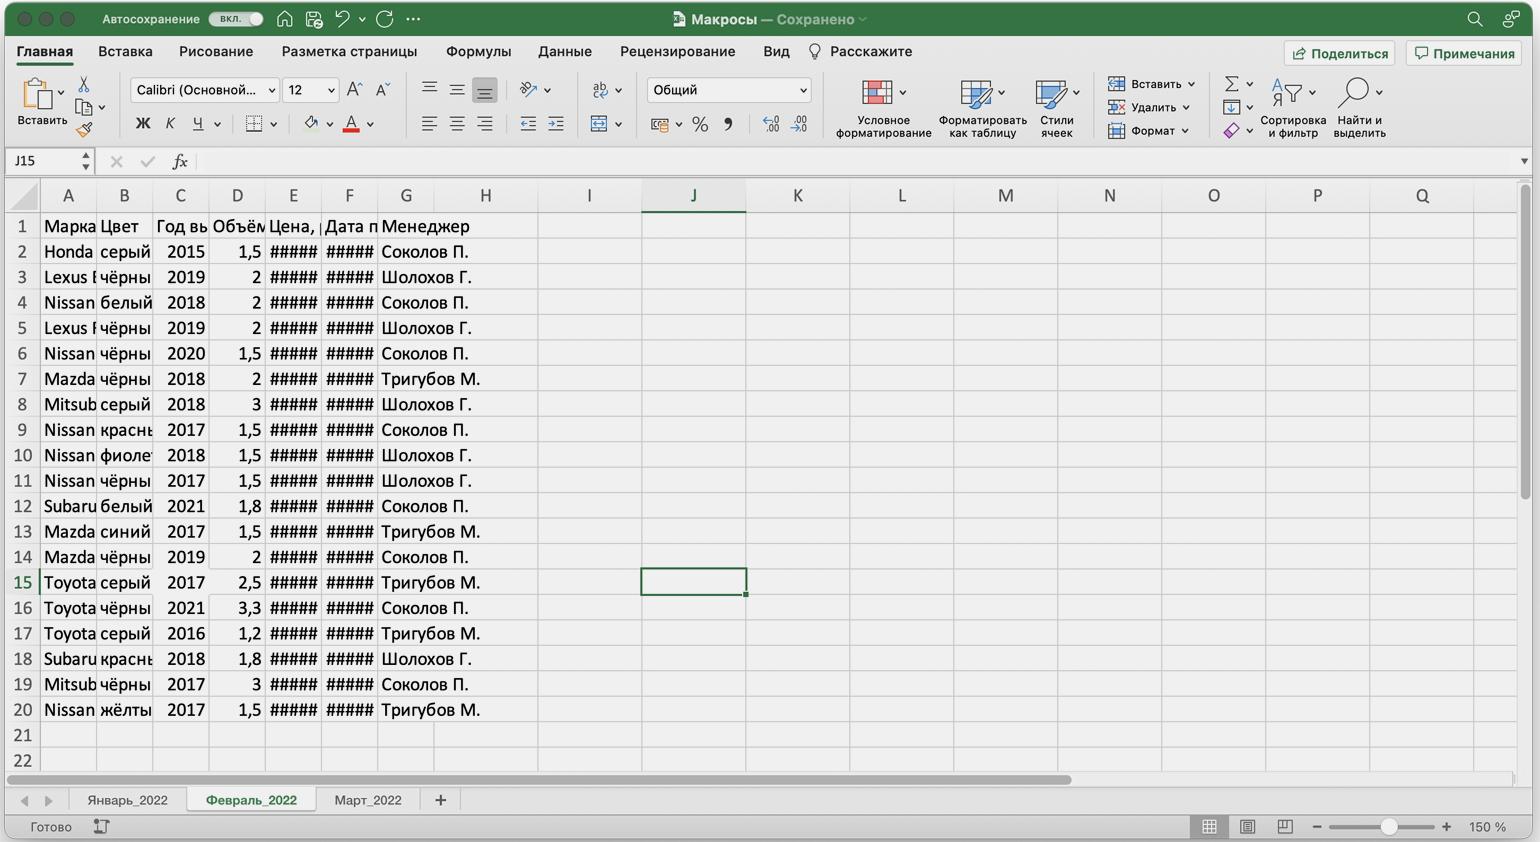Toggle bold formatting button
Viewport: 1540px width, 842px height.
tap(143, 124)
